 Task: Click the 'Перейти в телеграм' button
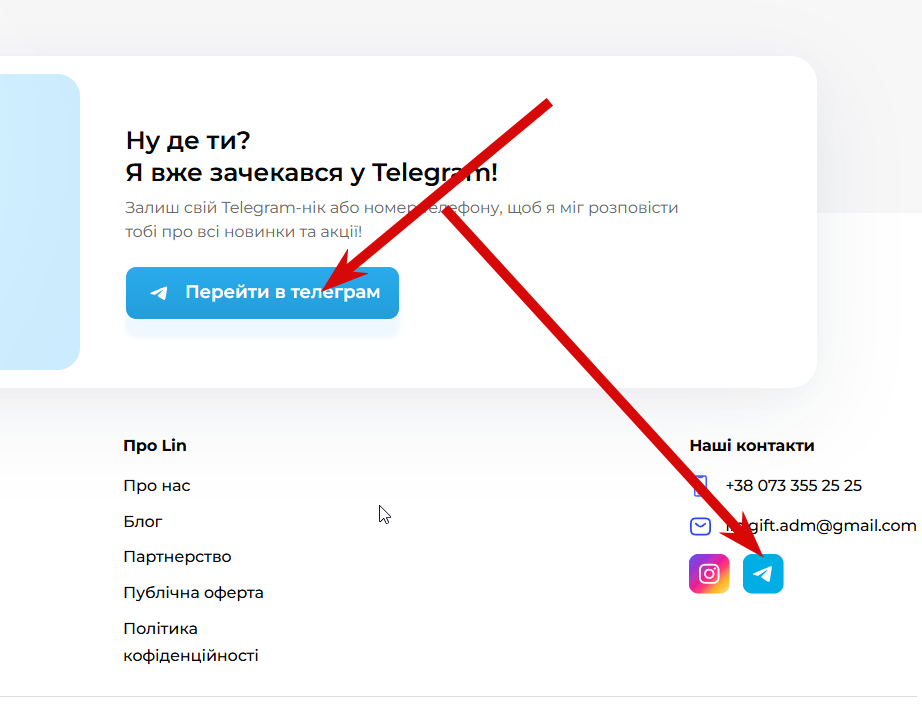(262, 293)
